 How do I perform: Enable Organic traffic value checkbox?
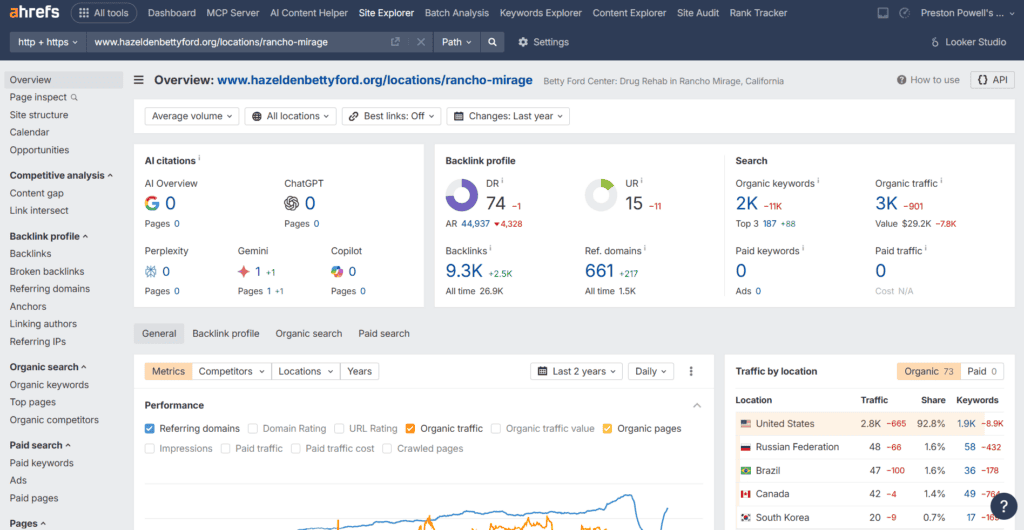tap(496, 429)
